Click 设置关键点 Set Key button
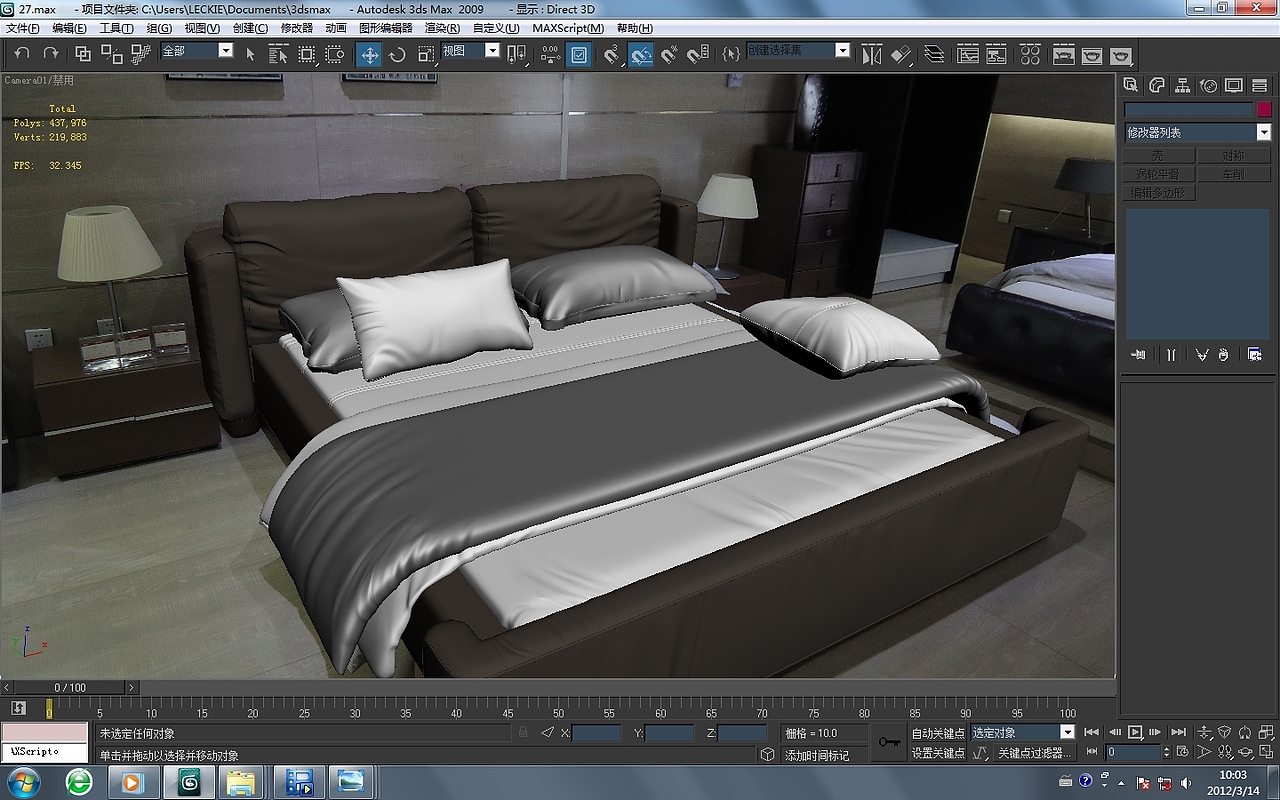Screen dimensions: 1280x800 pyautogui.click(x=938, y=753)
